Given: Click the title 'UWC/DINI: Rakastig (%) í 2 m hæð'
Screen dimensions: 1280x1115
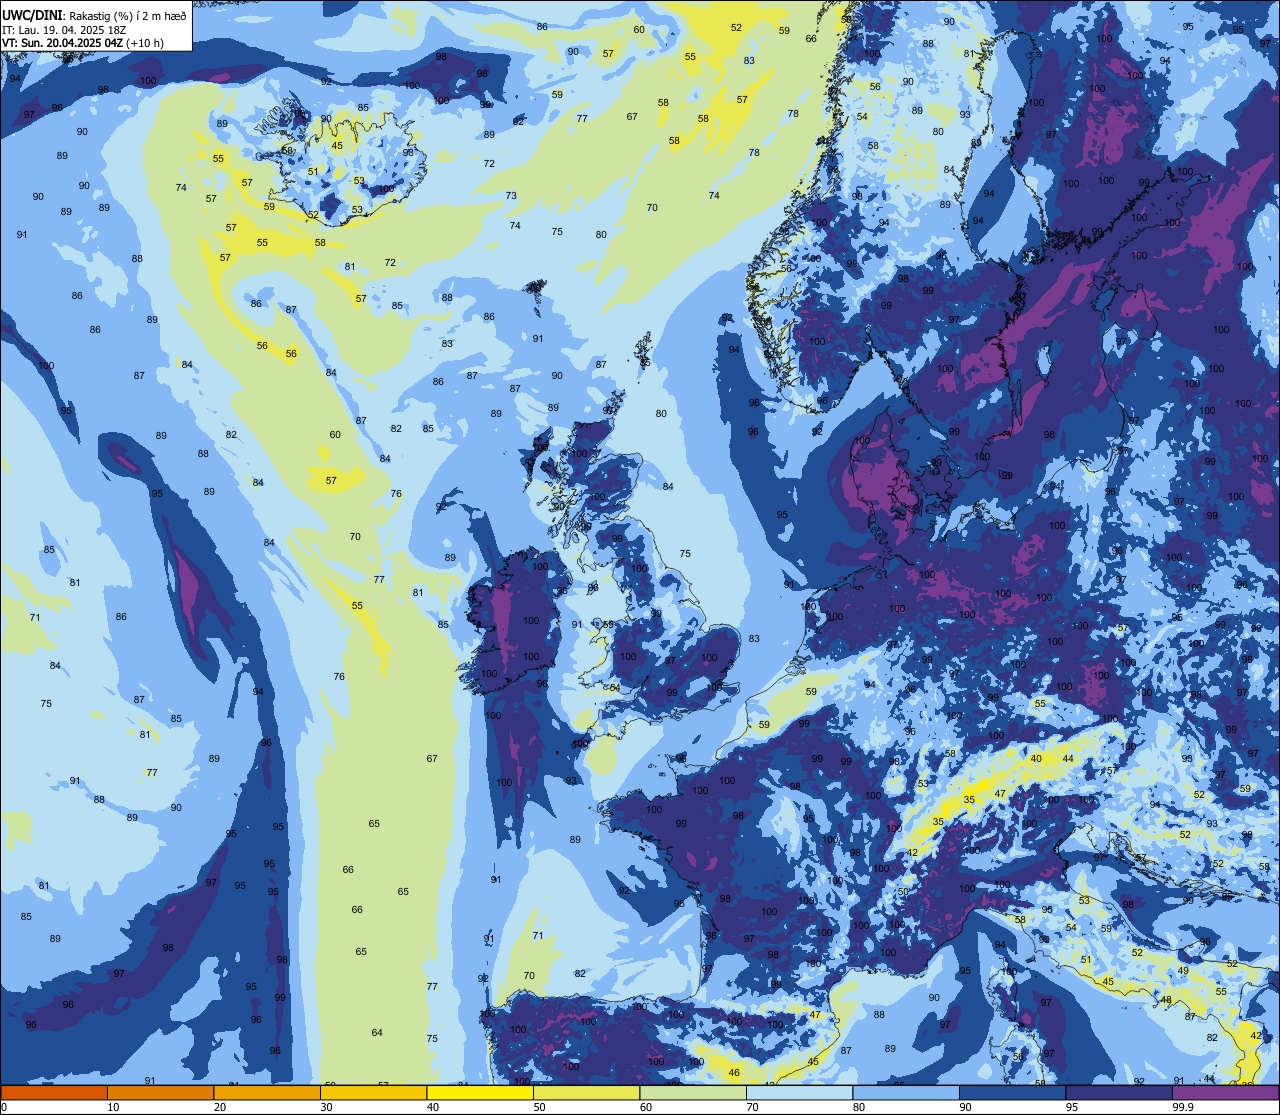Looking at the screenshot, I should [x=94, y=16].
